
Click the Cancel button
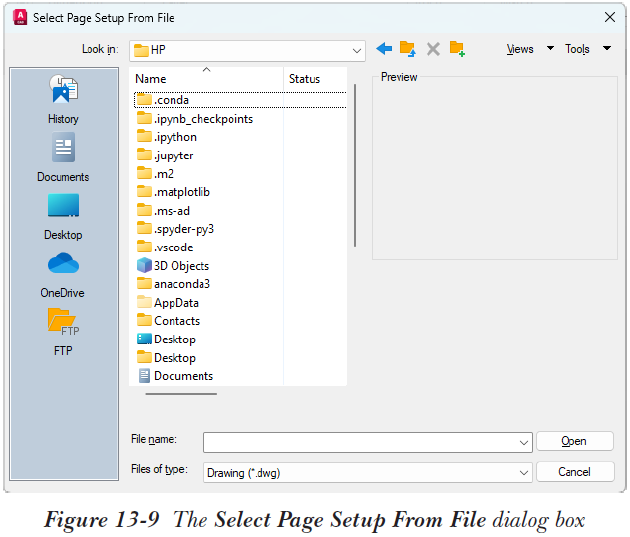coord(575,472)
